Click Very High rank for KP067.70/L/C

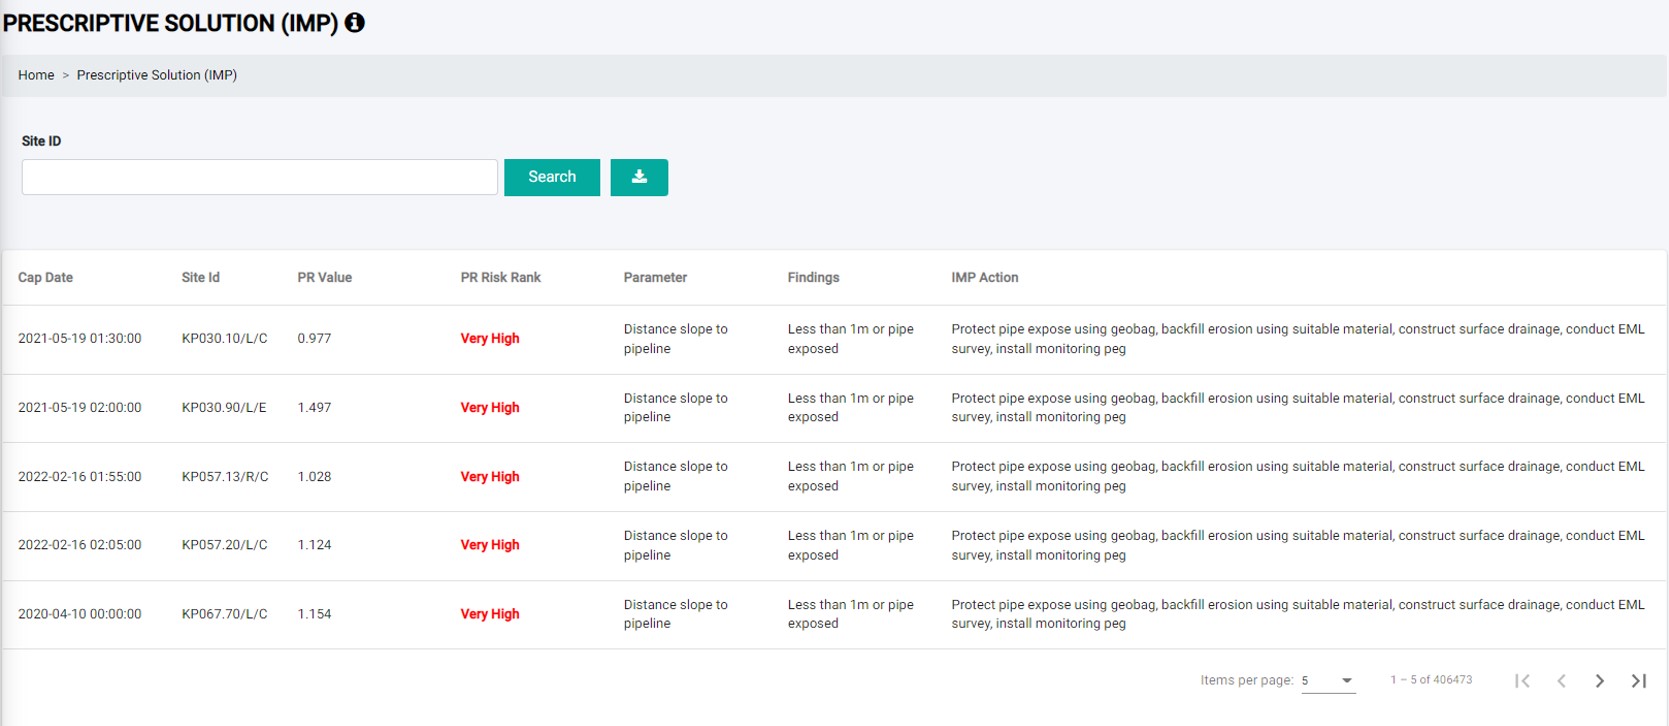(489, 614)
